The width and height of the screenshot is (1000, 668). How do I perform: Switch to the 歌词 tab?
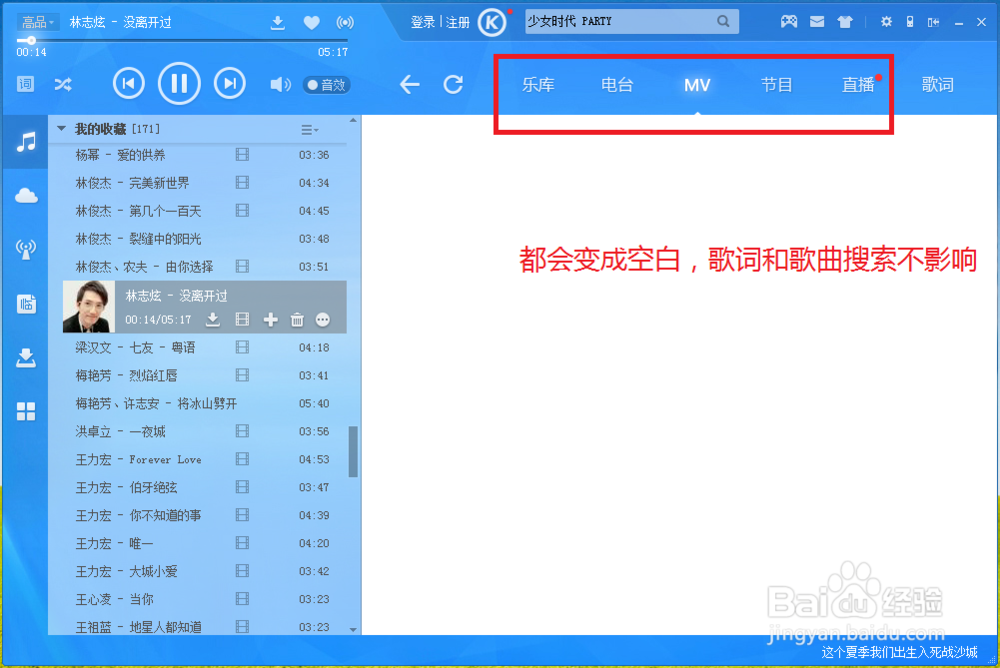coord(938,85)
